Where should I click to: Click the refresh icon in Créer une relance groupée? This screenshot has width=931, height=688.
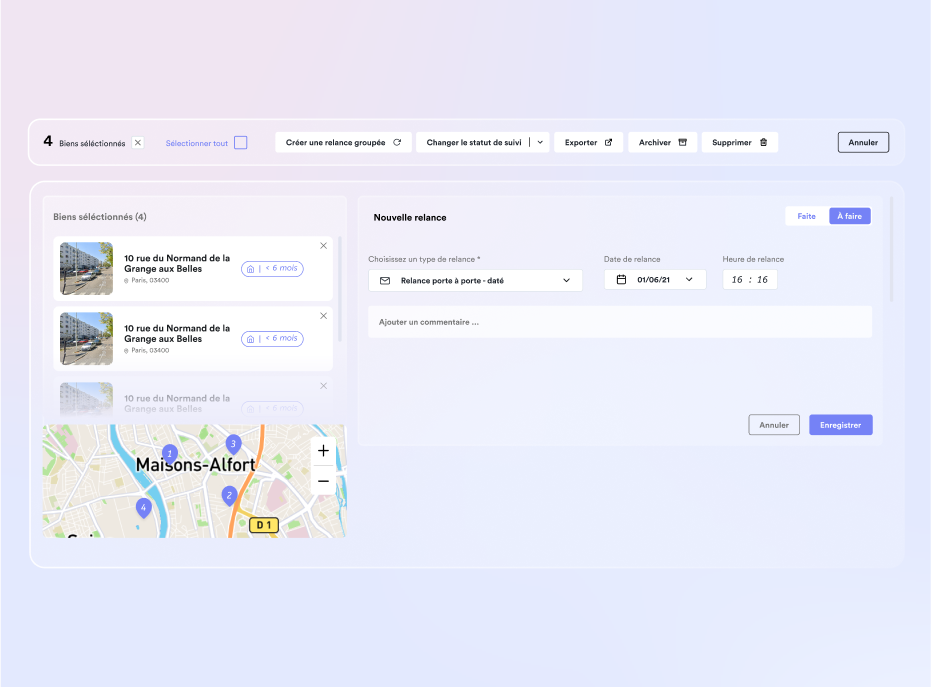coord(397,142)
